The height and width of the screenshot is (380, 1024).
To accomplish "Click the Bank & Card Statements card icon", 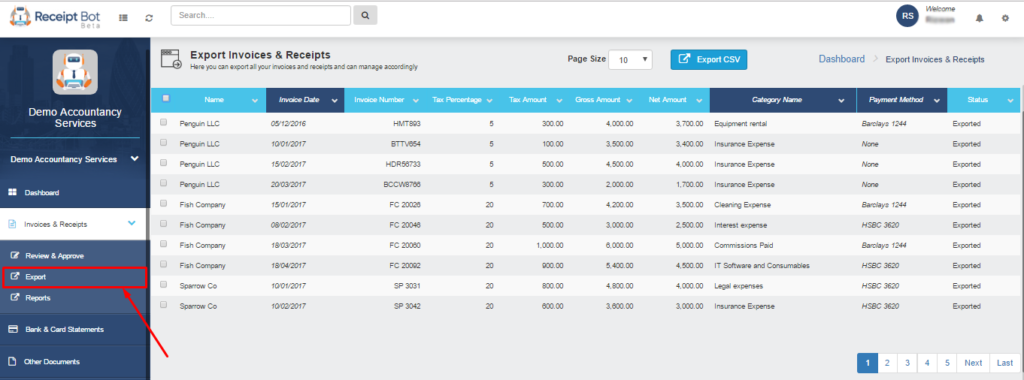I will (x=12, y=329).
